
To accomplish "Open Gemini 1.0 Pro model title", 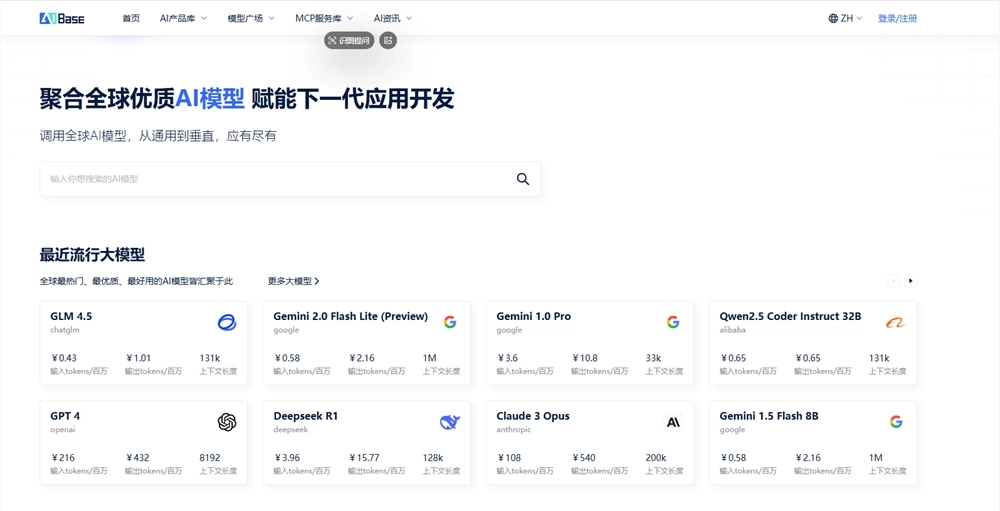I will [x=534, y=316].
